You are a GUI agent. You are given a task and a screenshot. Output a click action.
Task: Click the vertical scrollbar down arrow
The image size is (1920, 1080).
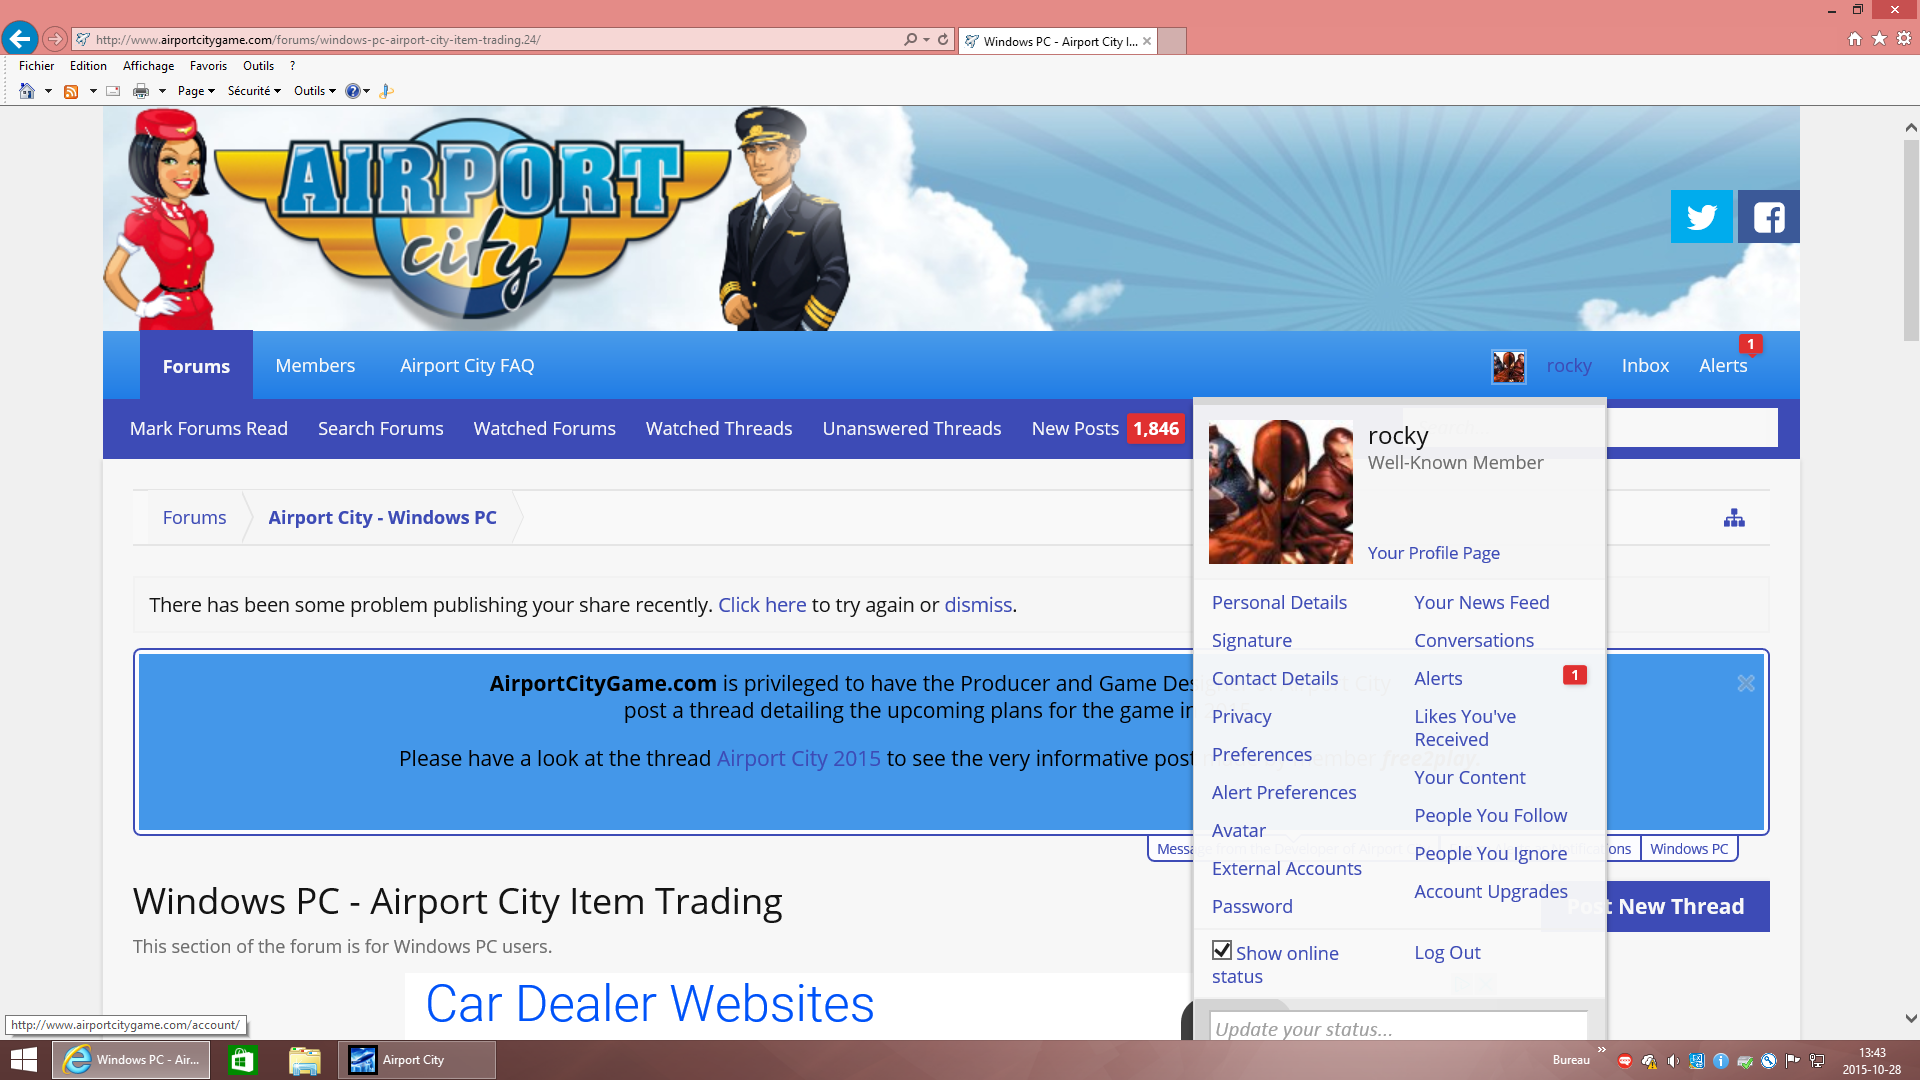point(1911,1019)
